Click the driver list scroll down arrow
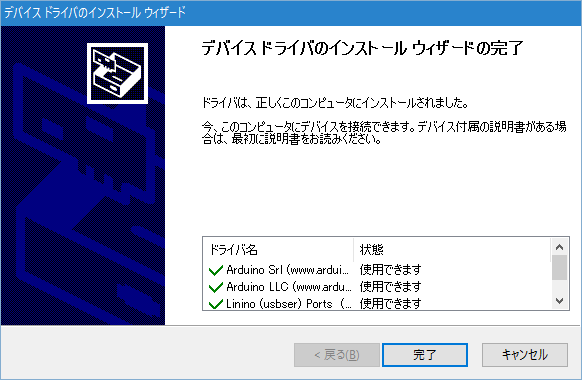Viewport: 582px width, 380px height. pos(559,301)
